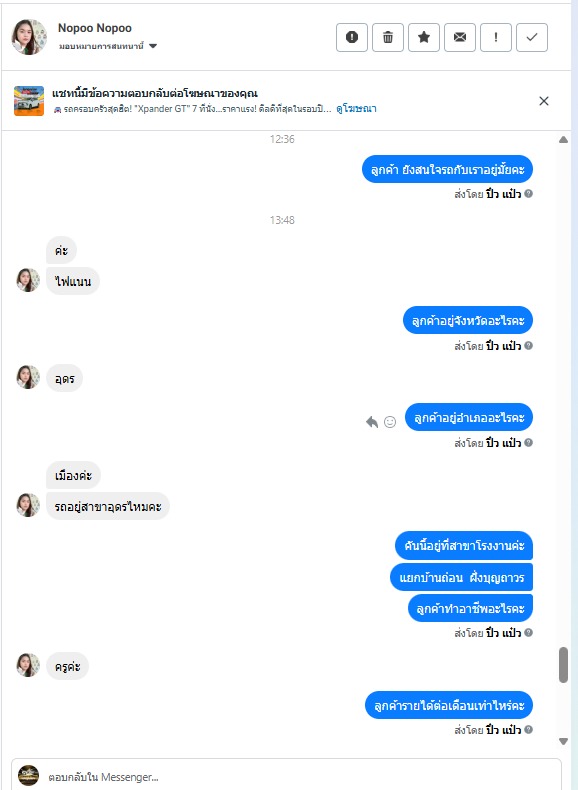Select the customer message รถอยู่สาขาอุดรไหมคะ
This screenshot has width=578, height=790.
(x=108, y=506)
